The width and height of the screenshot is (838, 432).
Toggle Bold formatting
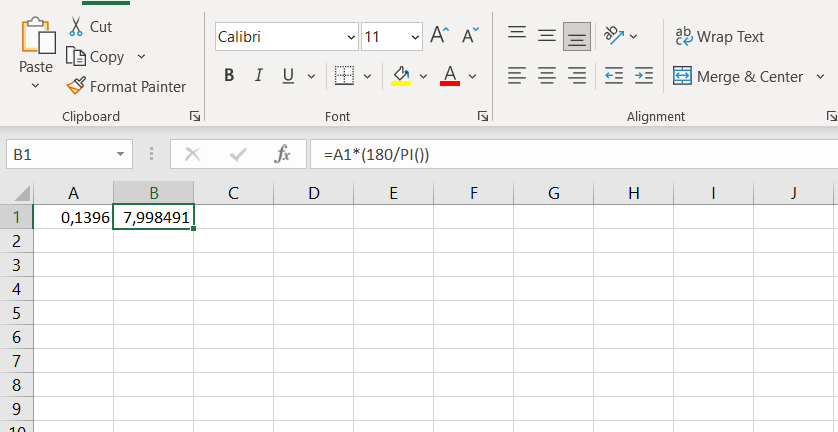pyautogui.click(x=229, y=76)
